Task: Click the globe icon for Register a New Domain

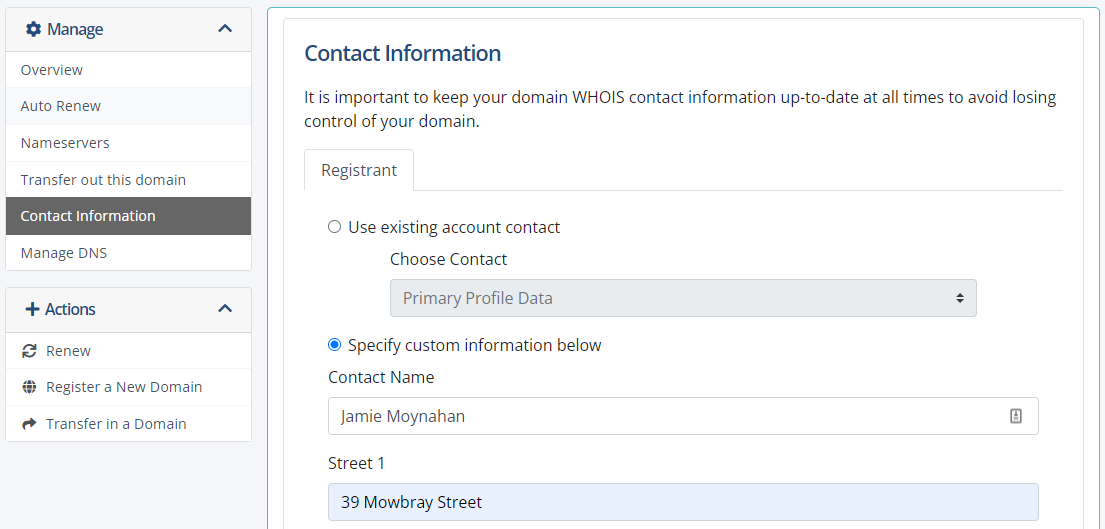Action: pyautogui.click(x=30, y=387)
